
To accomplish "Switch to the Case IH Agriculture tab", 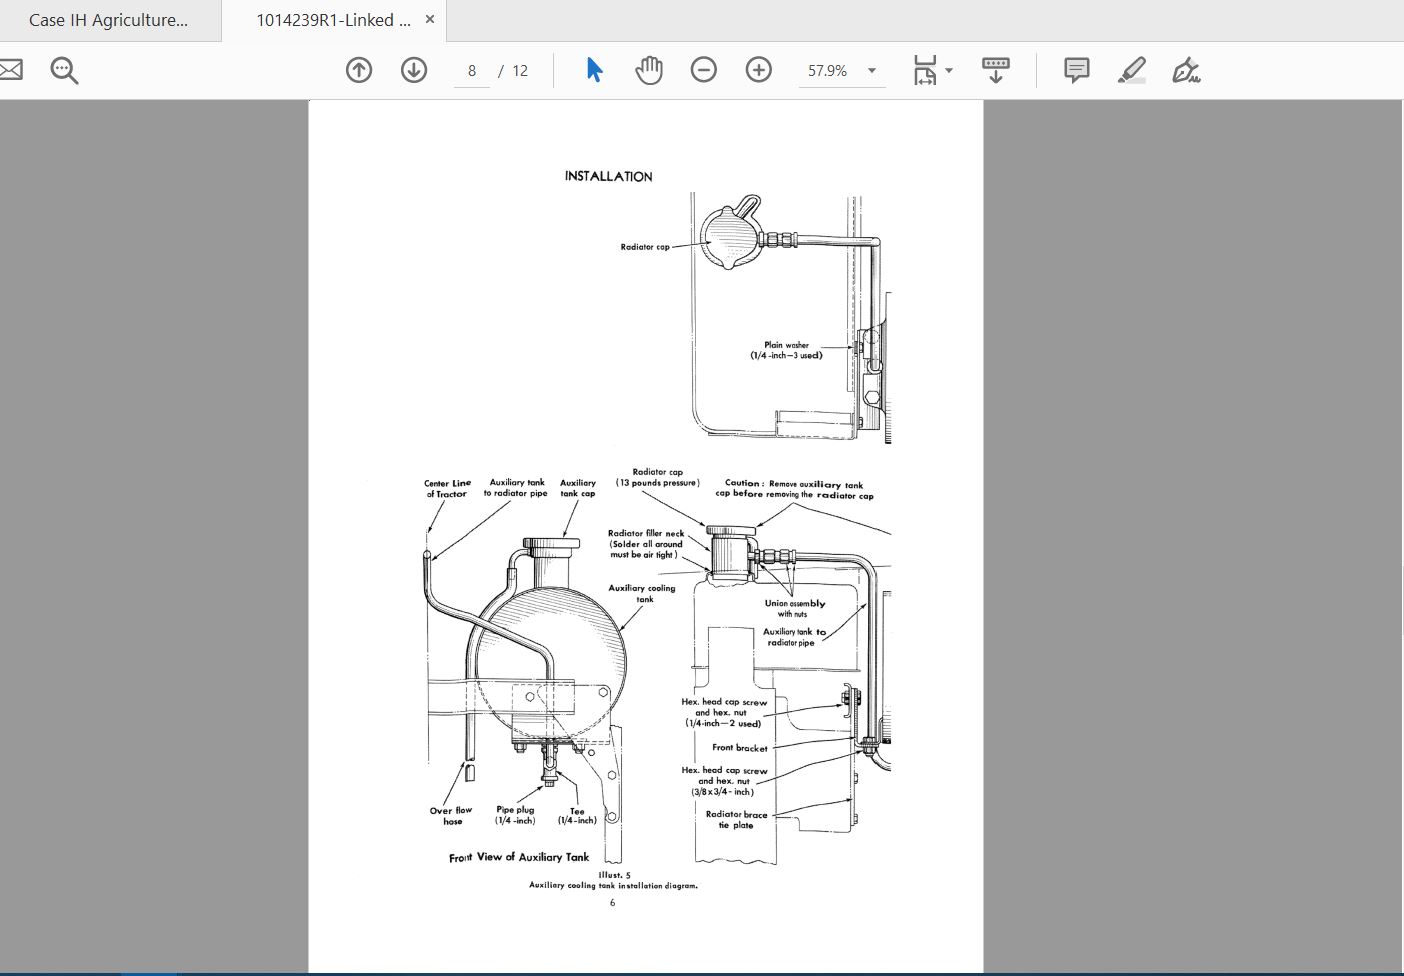I will pos(109,20).
